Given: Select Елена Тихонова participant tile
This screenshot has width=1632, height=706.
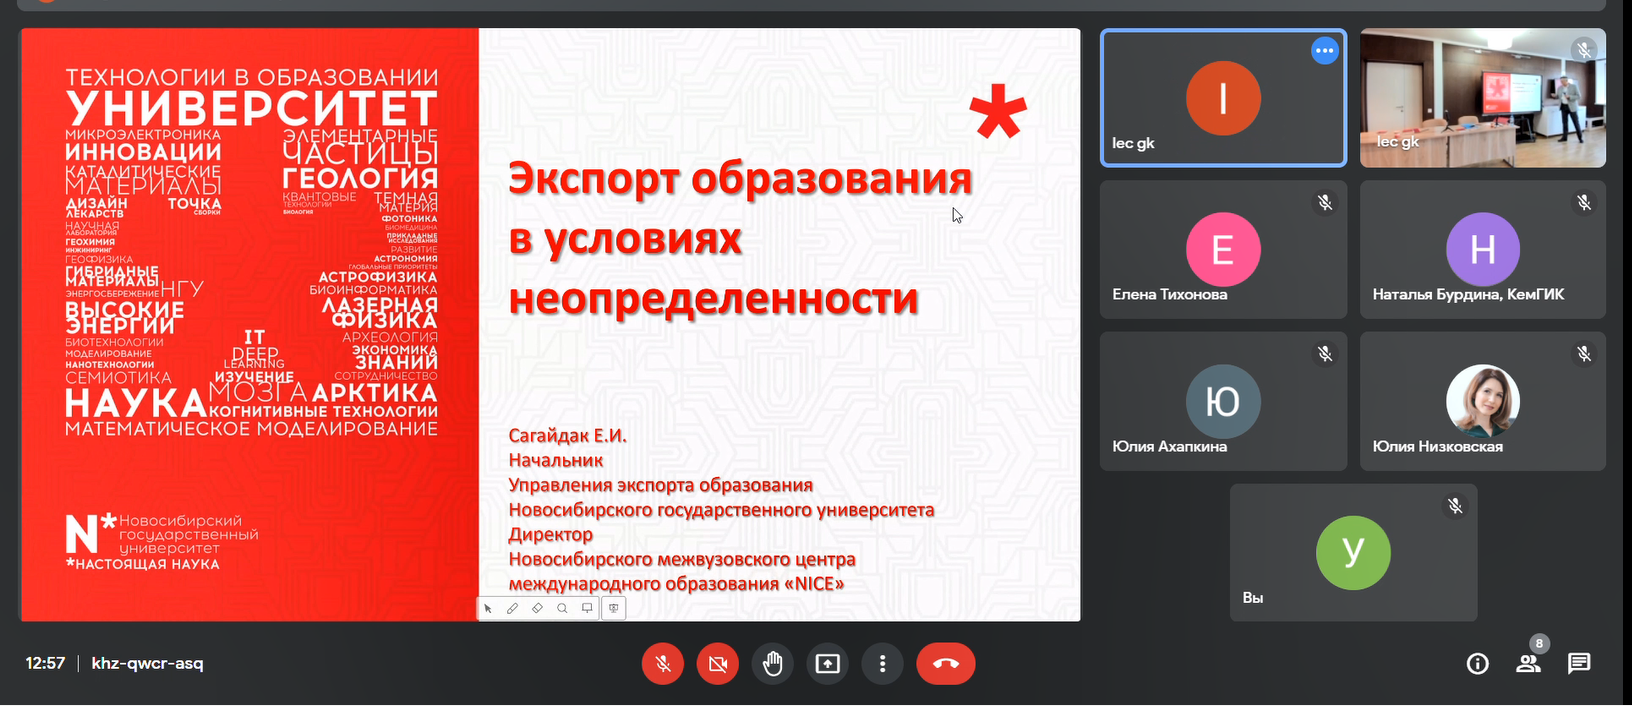Looking at the screenshot, I should point(1223,250).
